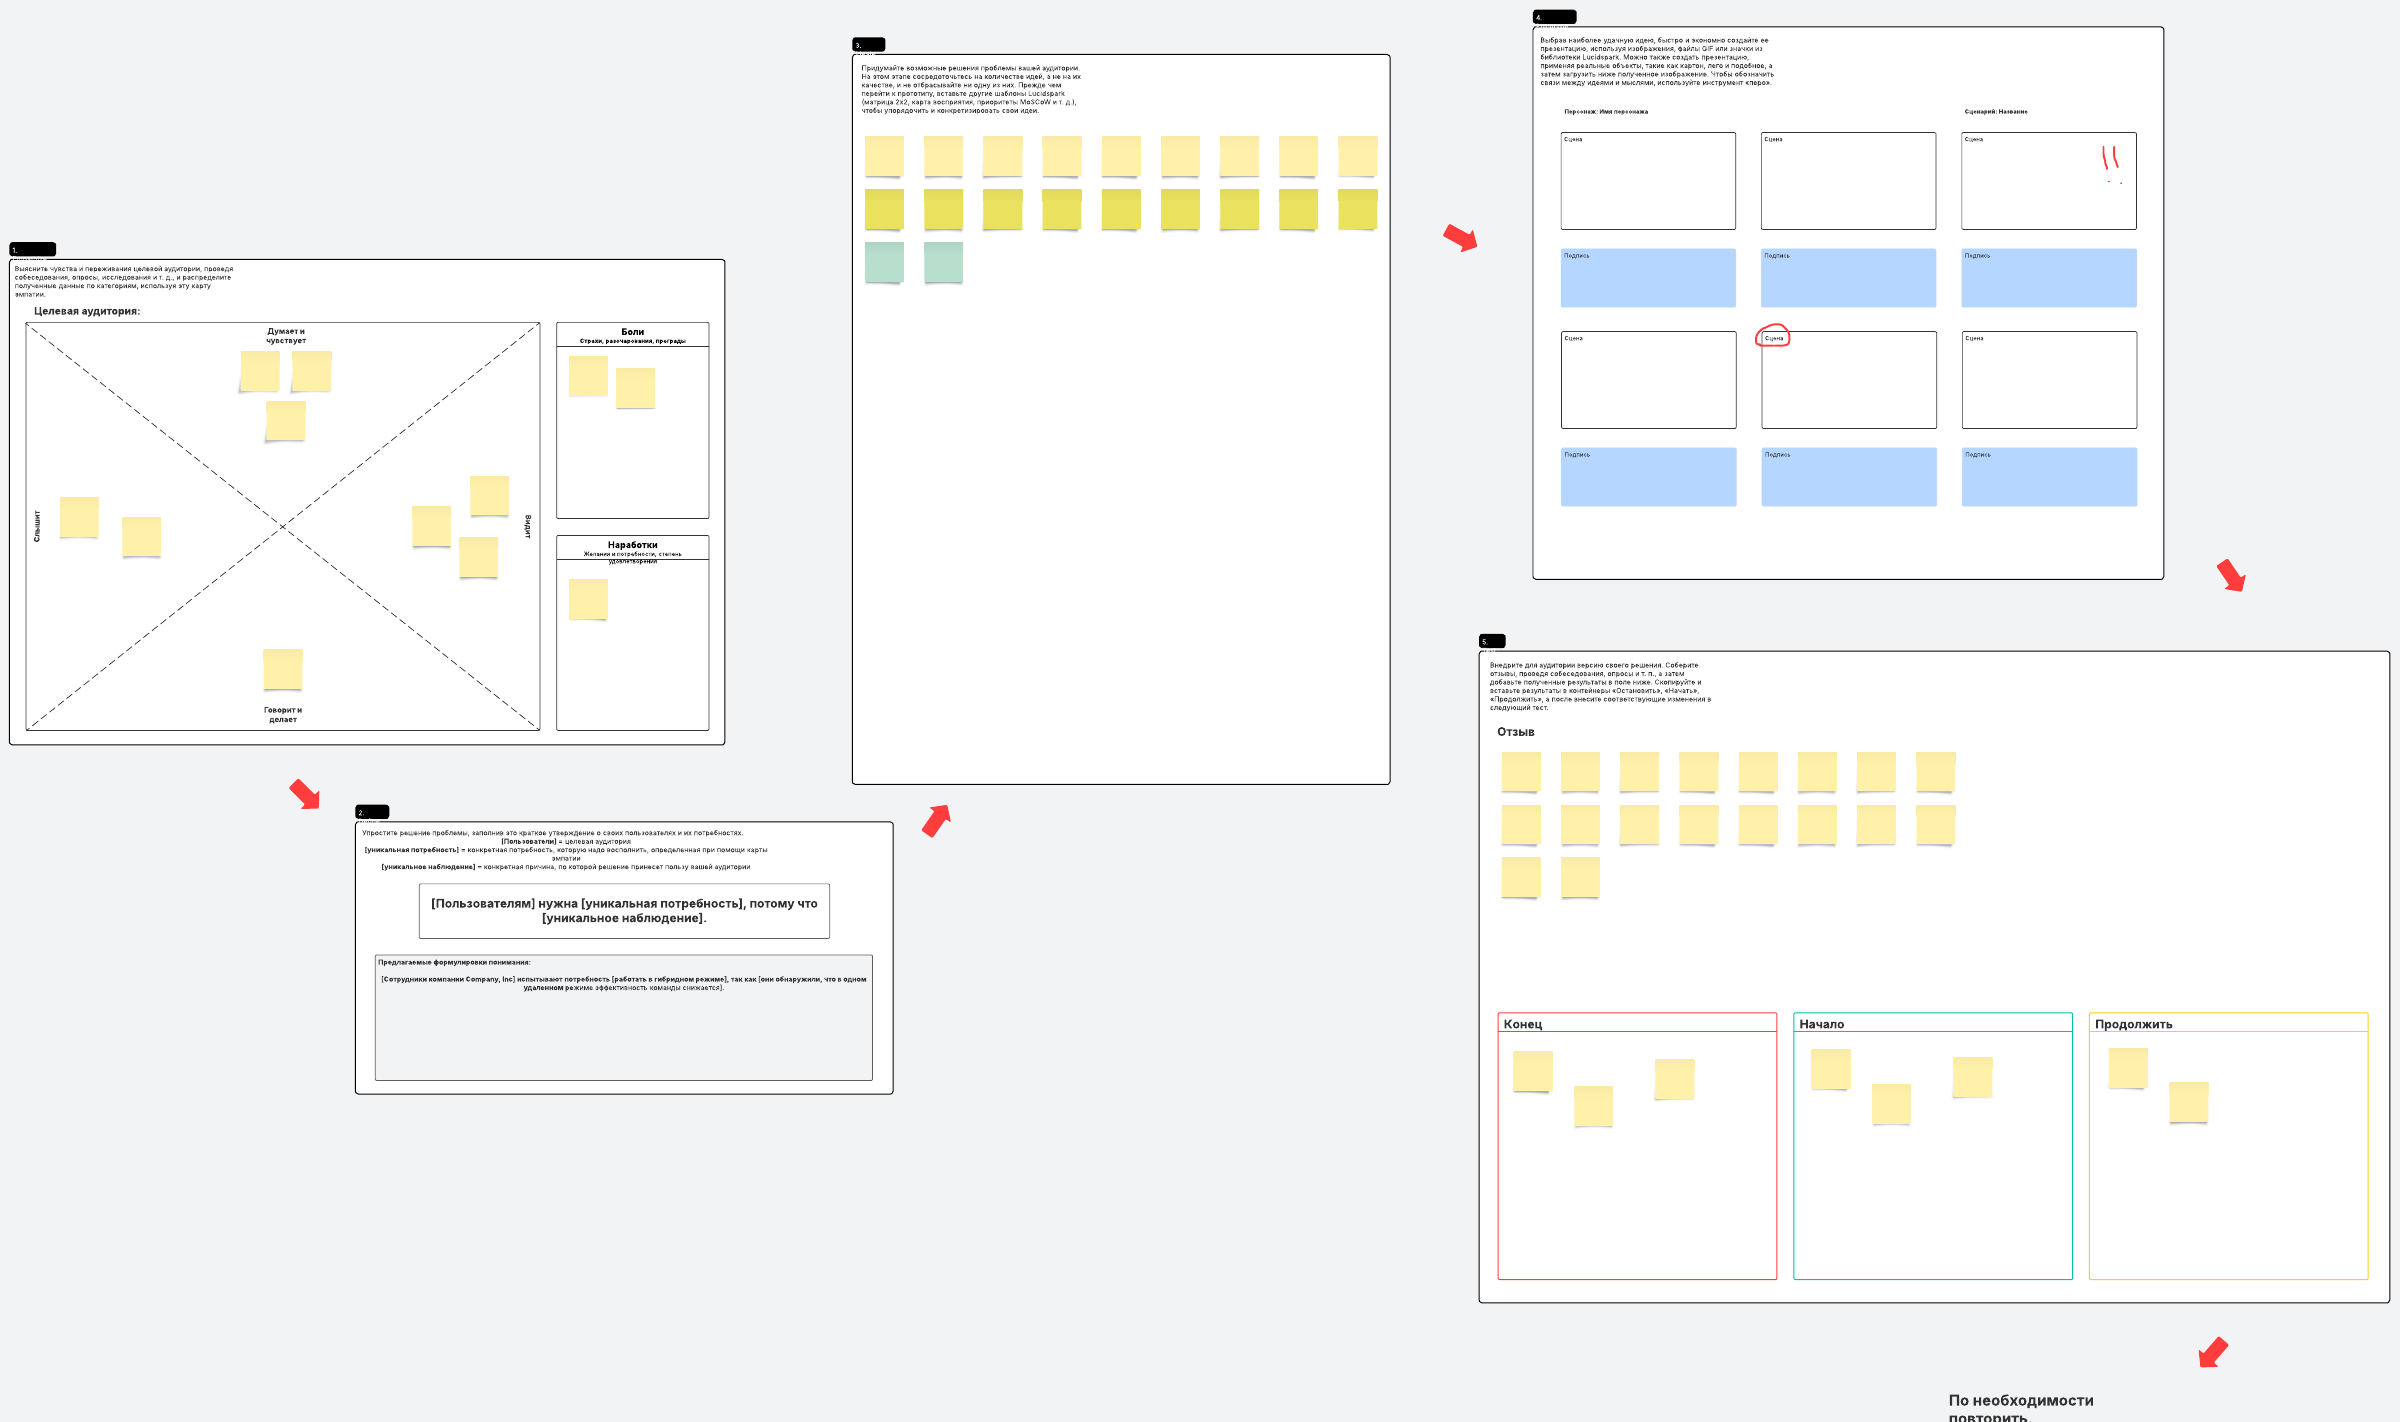This screenshot has height=1422, width=2400.
Task: Select the first green sticky note
Action: [x=884, y=262]
